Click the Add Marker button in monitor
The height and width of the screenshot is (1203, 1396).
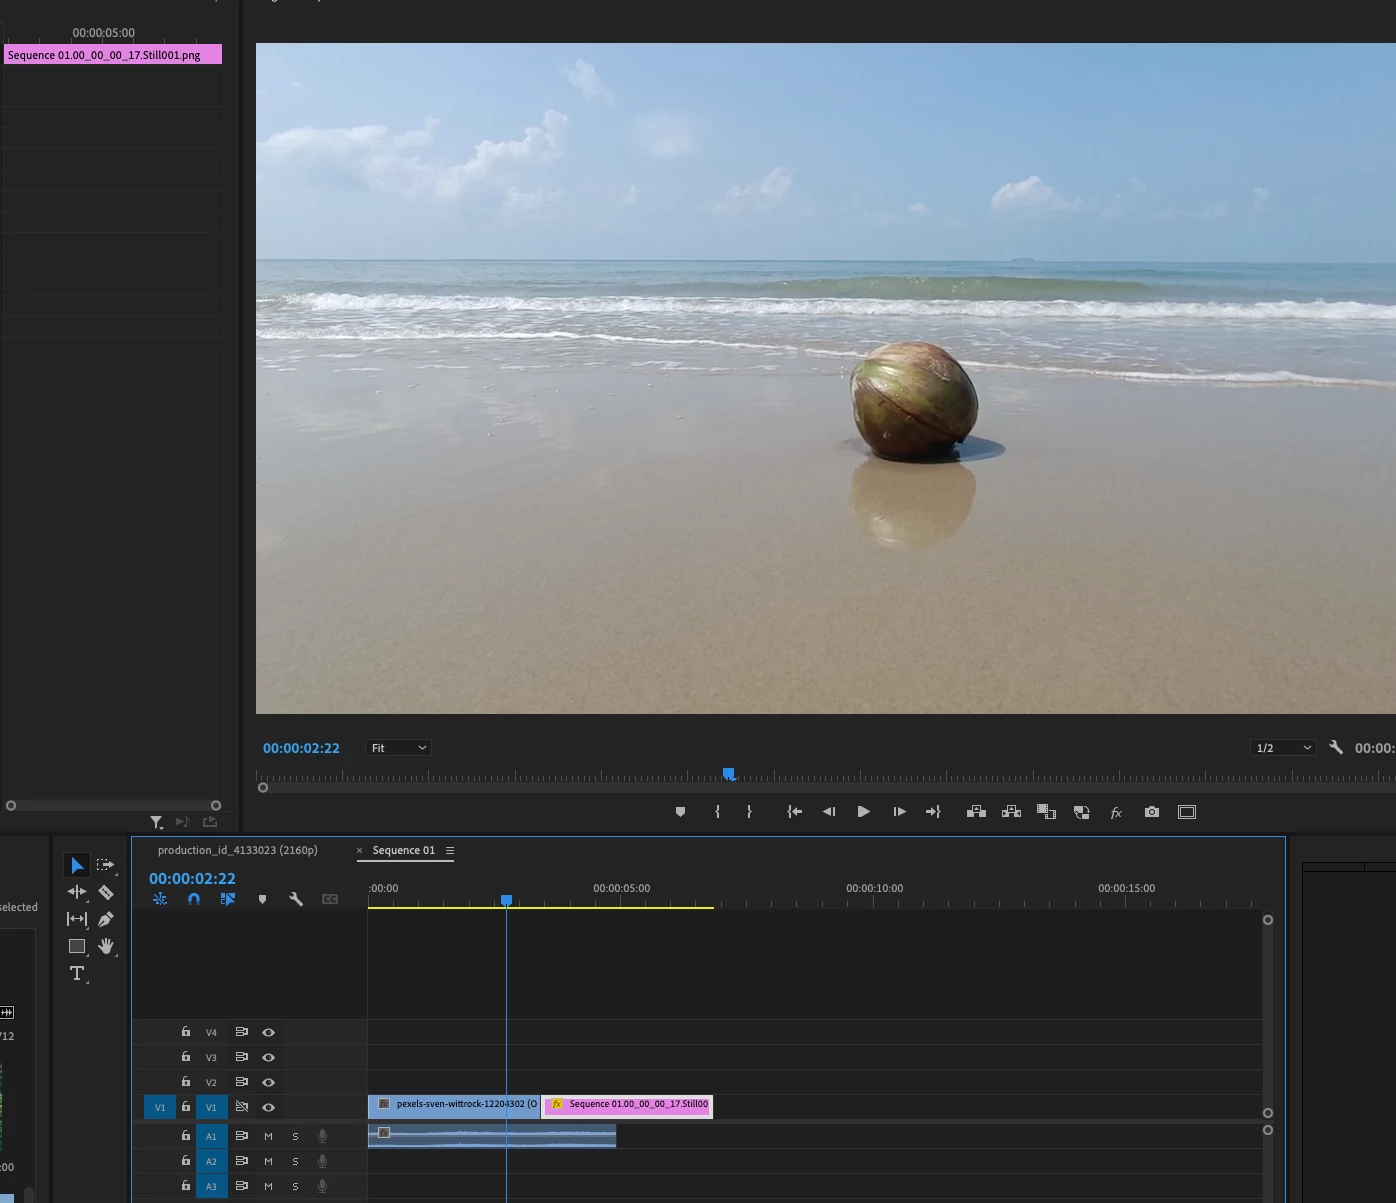[x=681, y=812]
